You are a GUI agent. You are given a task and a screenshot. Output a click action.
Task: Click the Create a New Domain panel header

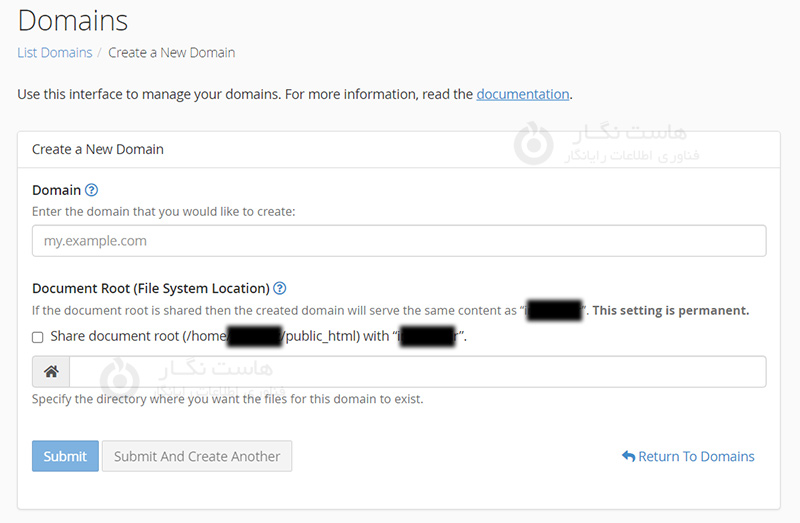[x=98, y=149]
